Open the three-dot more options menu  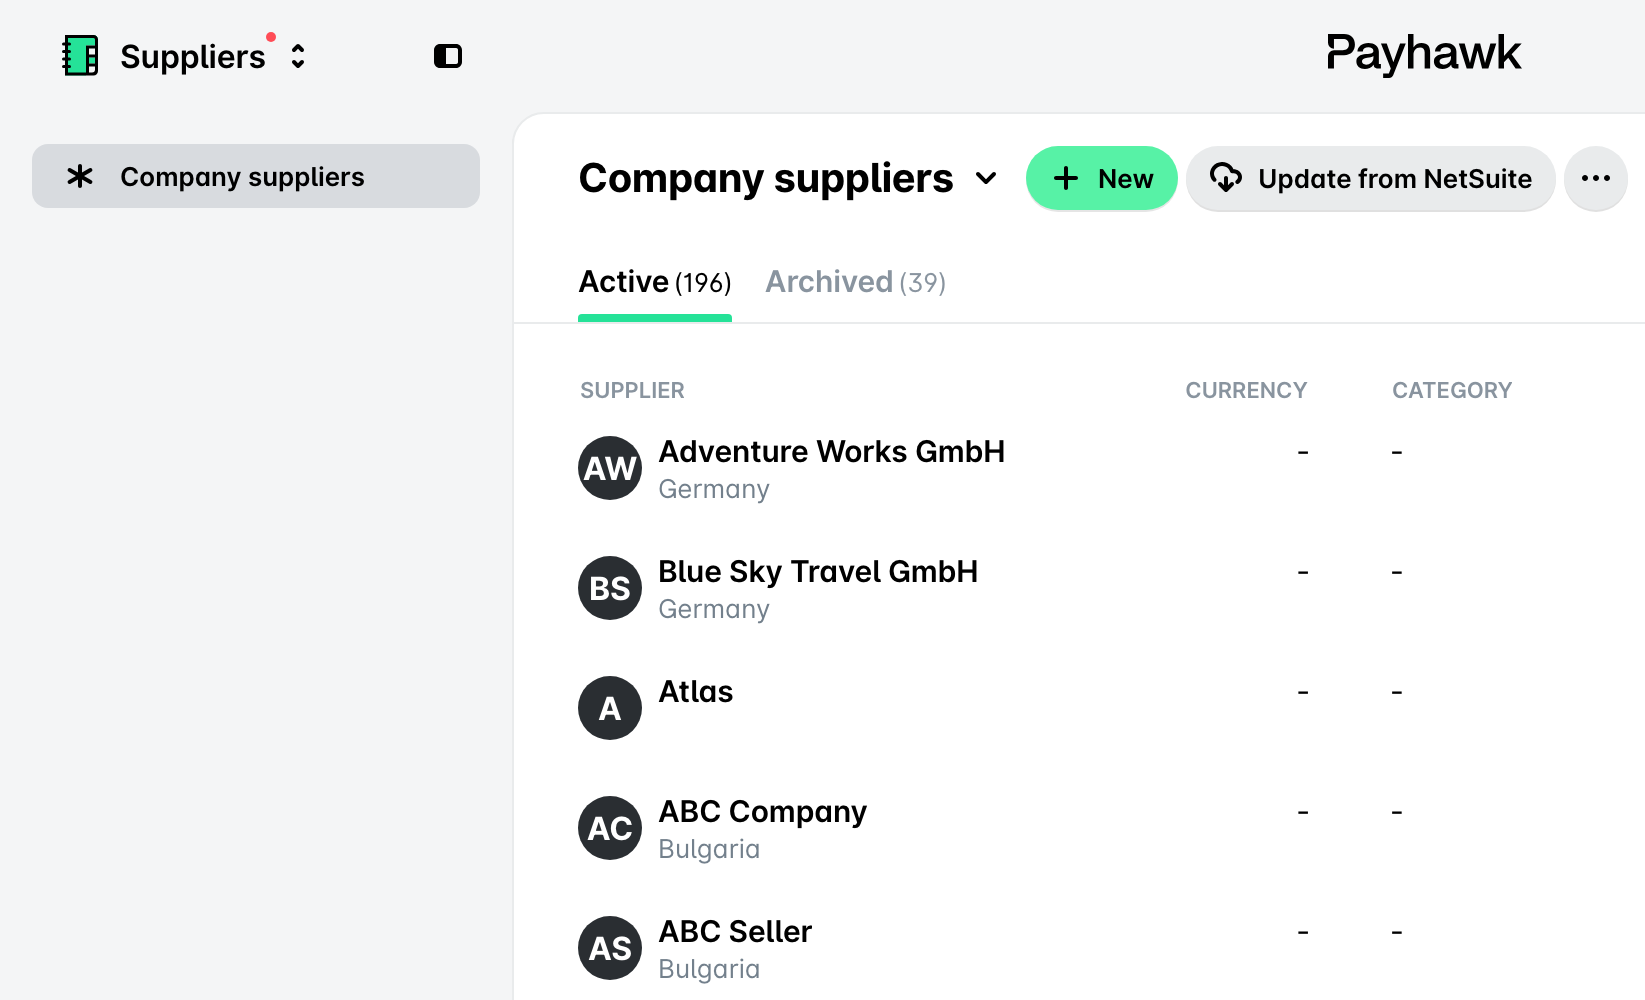click(x=1596, y=178)
